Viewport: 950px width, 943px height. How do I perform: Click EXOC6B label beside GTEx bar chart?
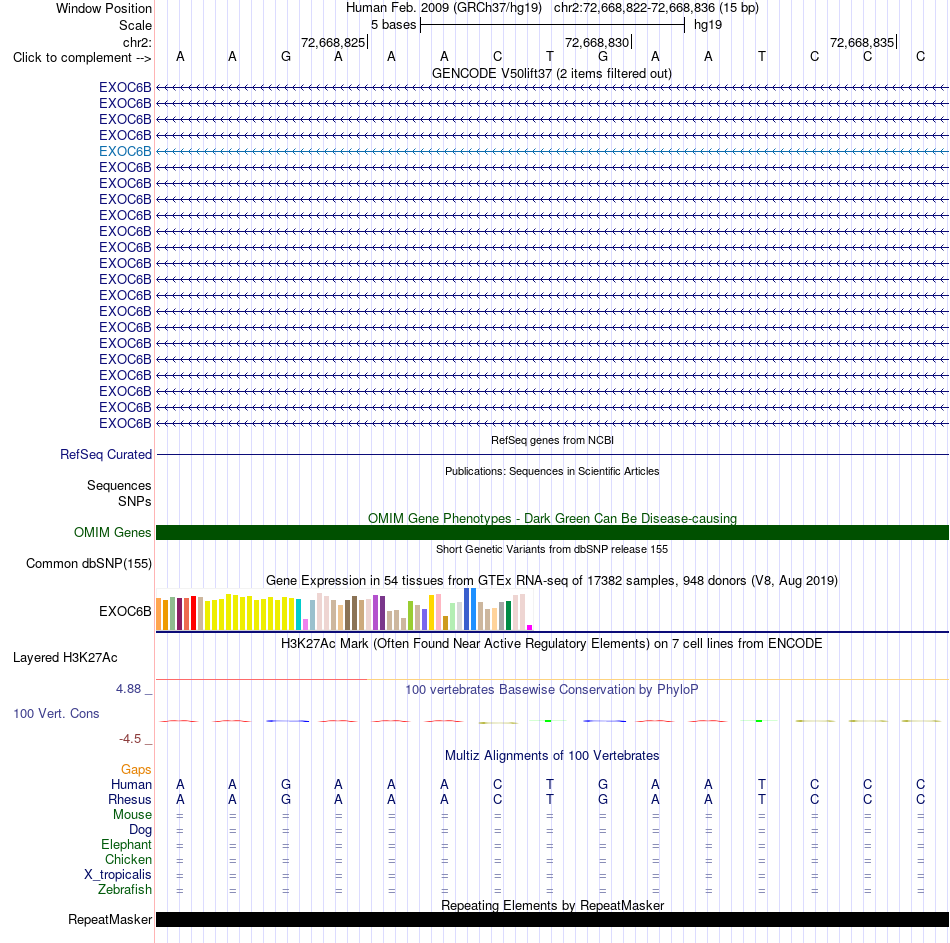[x=125, y=611]
